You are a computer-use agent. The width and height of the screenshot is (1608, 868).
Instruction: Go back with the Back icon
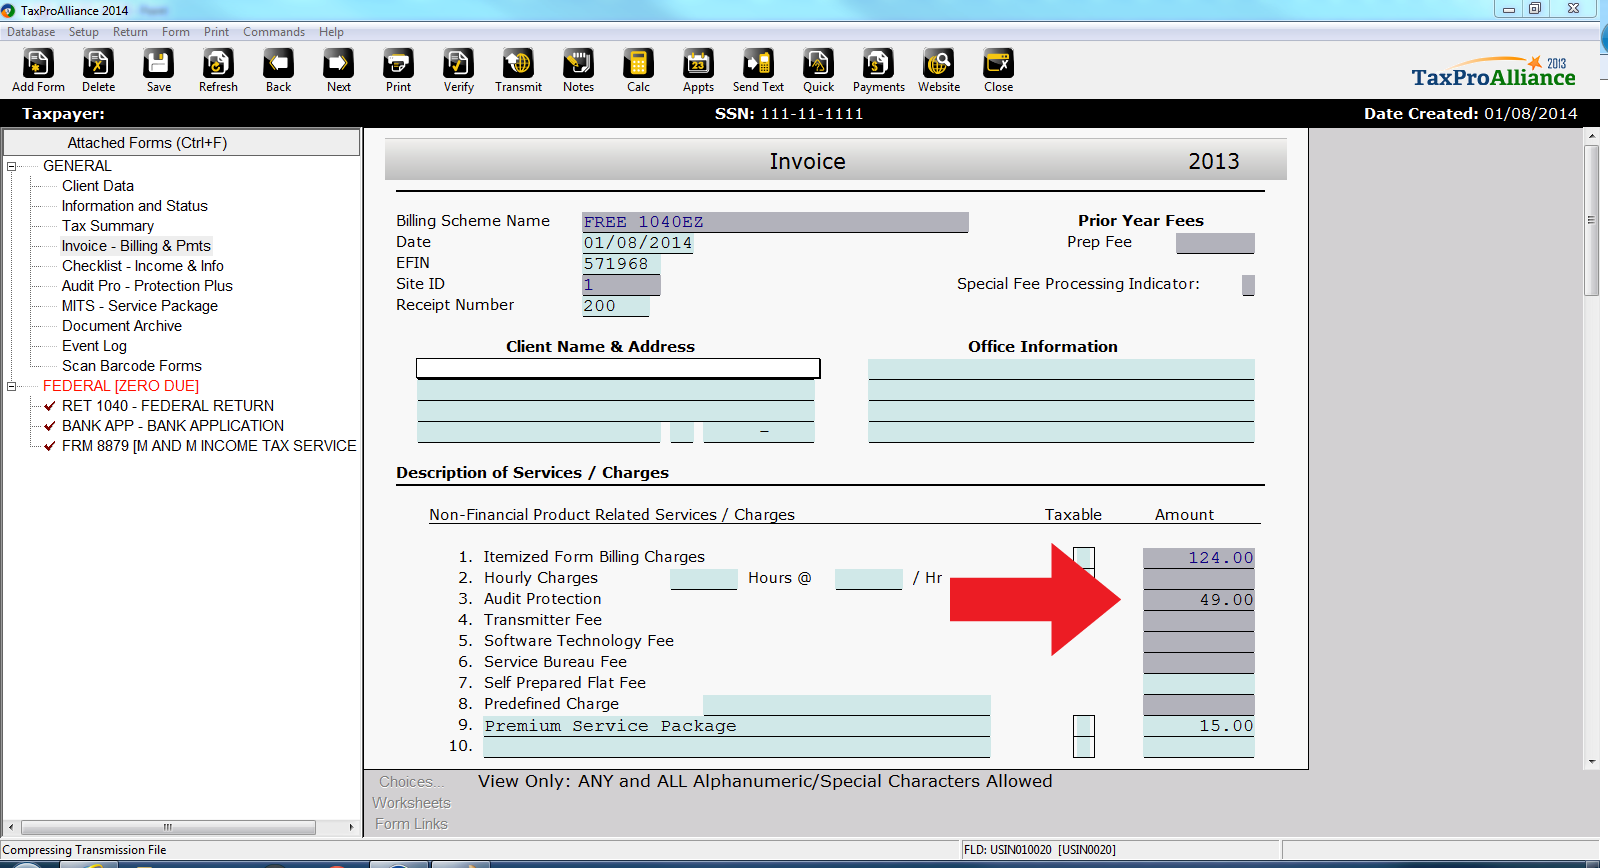point(278,70)
